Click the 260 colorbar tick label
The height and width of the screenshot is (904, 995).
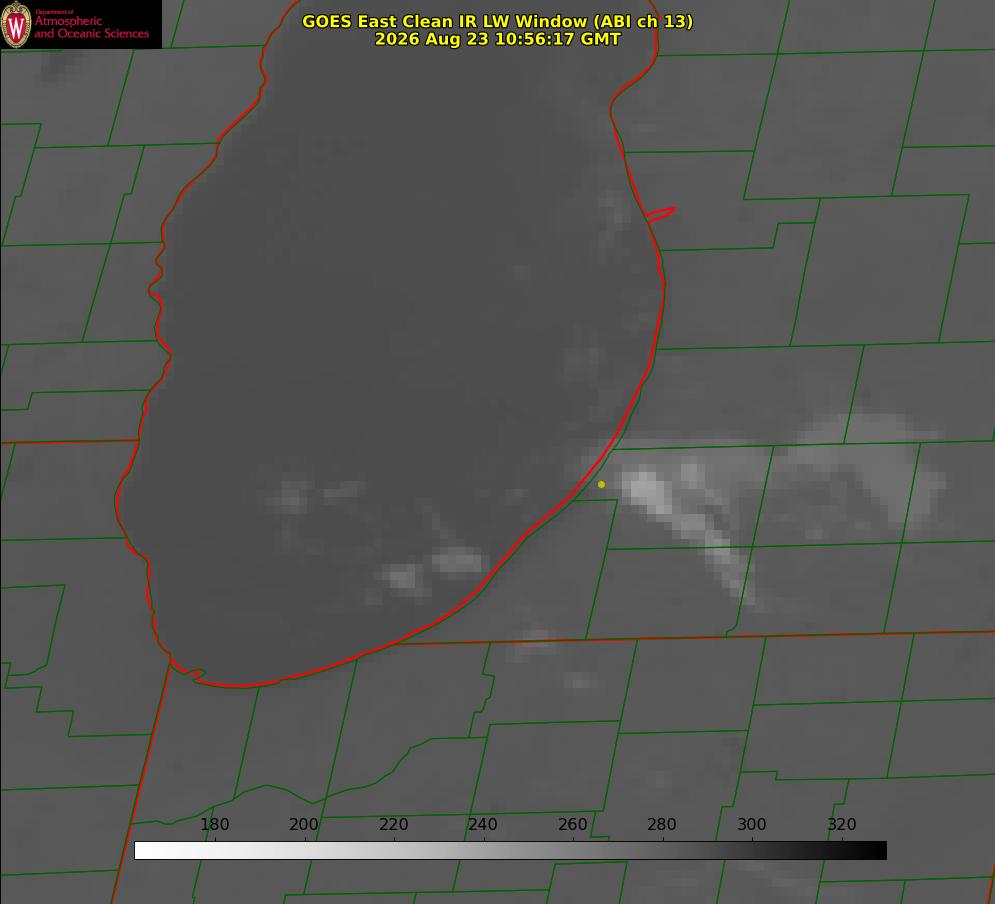572,824
